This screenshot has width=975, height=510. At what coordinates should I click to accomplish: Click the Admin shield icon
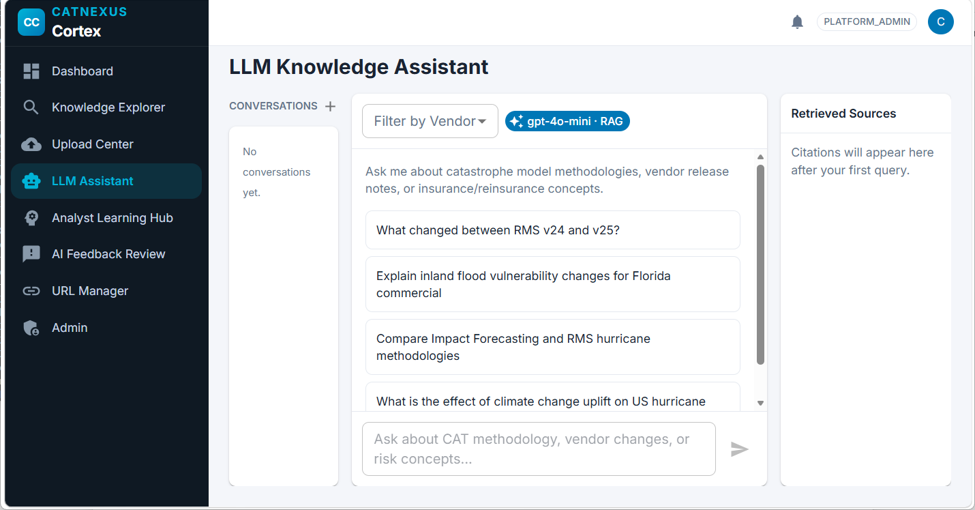(x=31, y=328)
